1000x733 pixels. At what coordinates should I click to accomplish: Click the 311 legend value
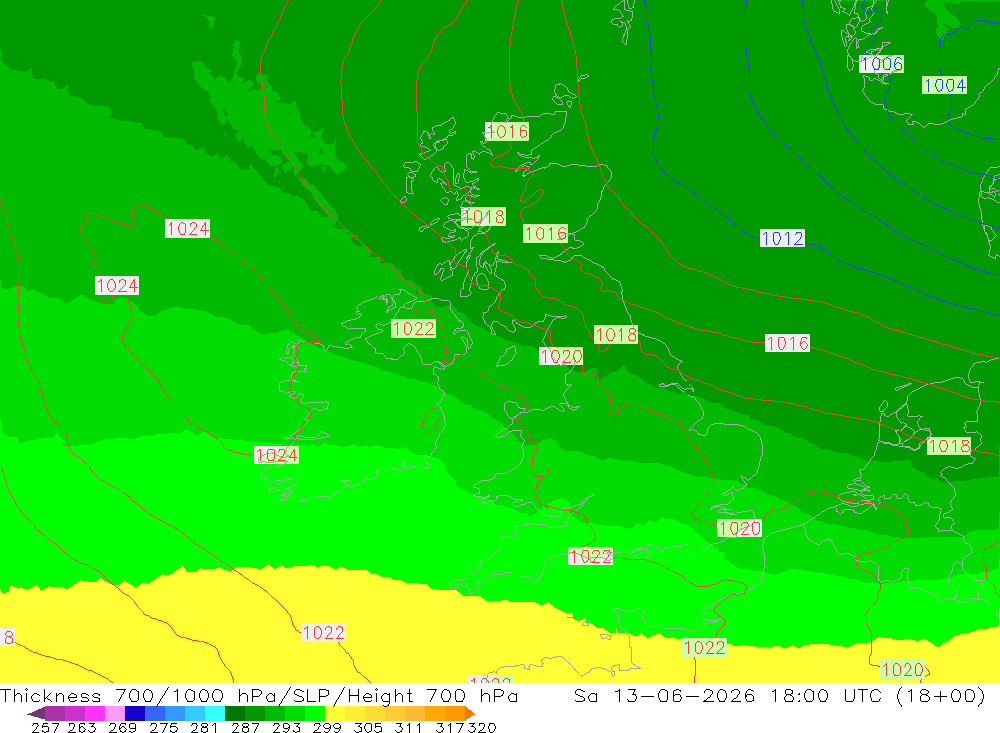click(x=408, y=727)
